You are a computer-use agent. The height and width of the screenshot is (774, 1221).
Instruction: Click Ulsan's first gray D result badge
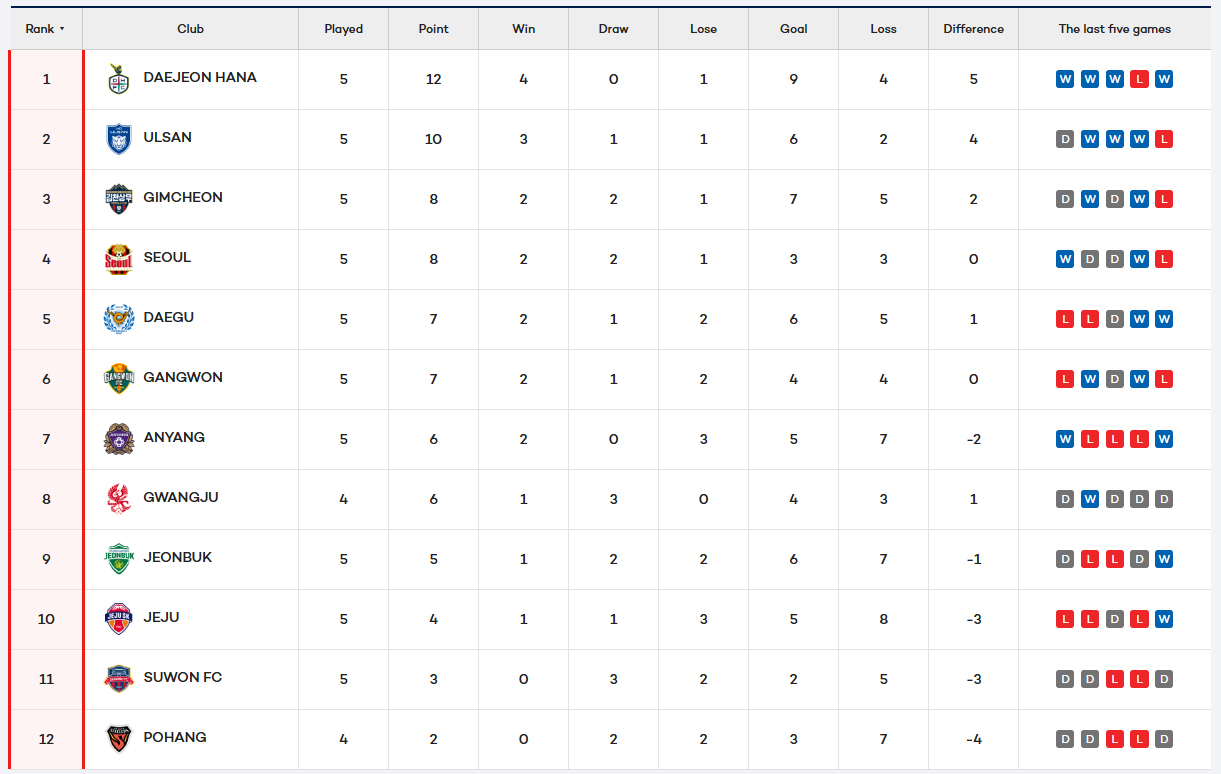[1065, 139]
